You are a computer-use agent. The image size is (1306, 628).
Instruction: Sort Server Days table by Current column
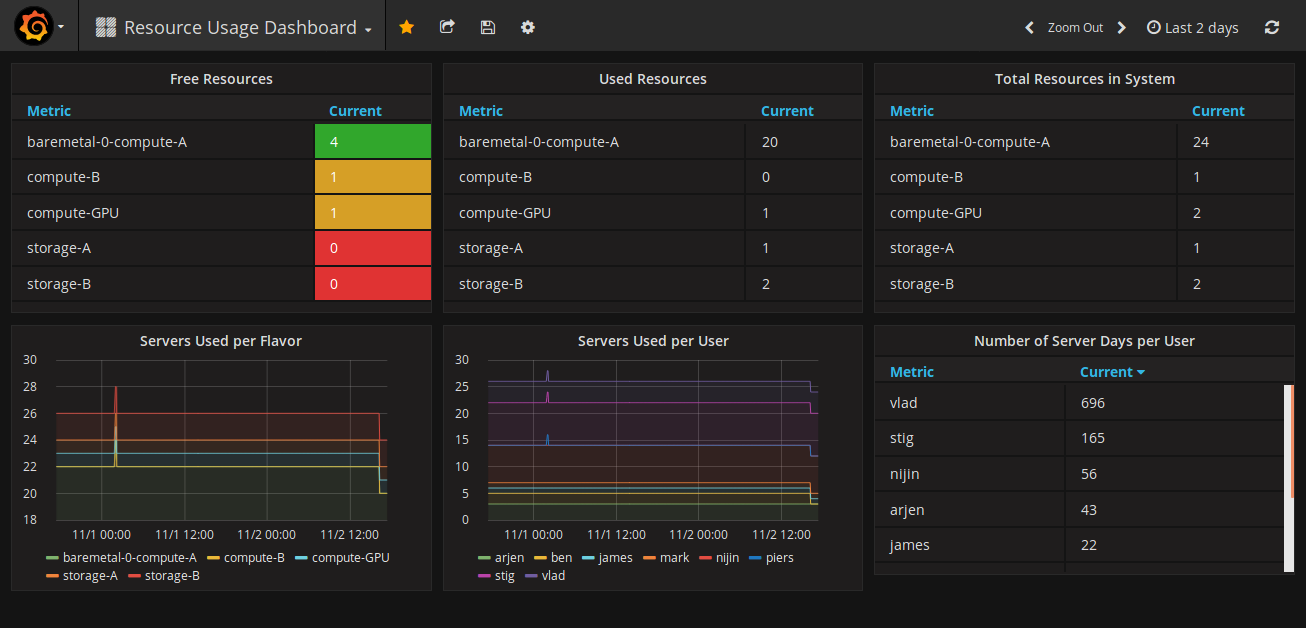[x=1112, y=372]
